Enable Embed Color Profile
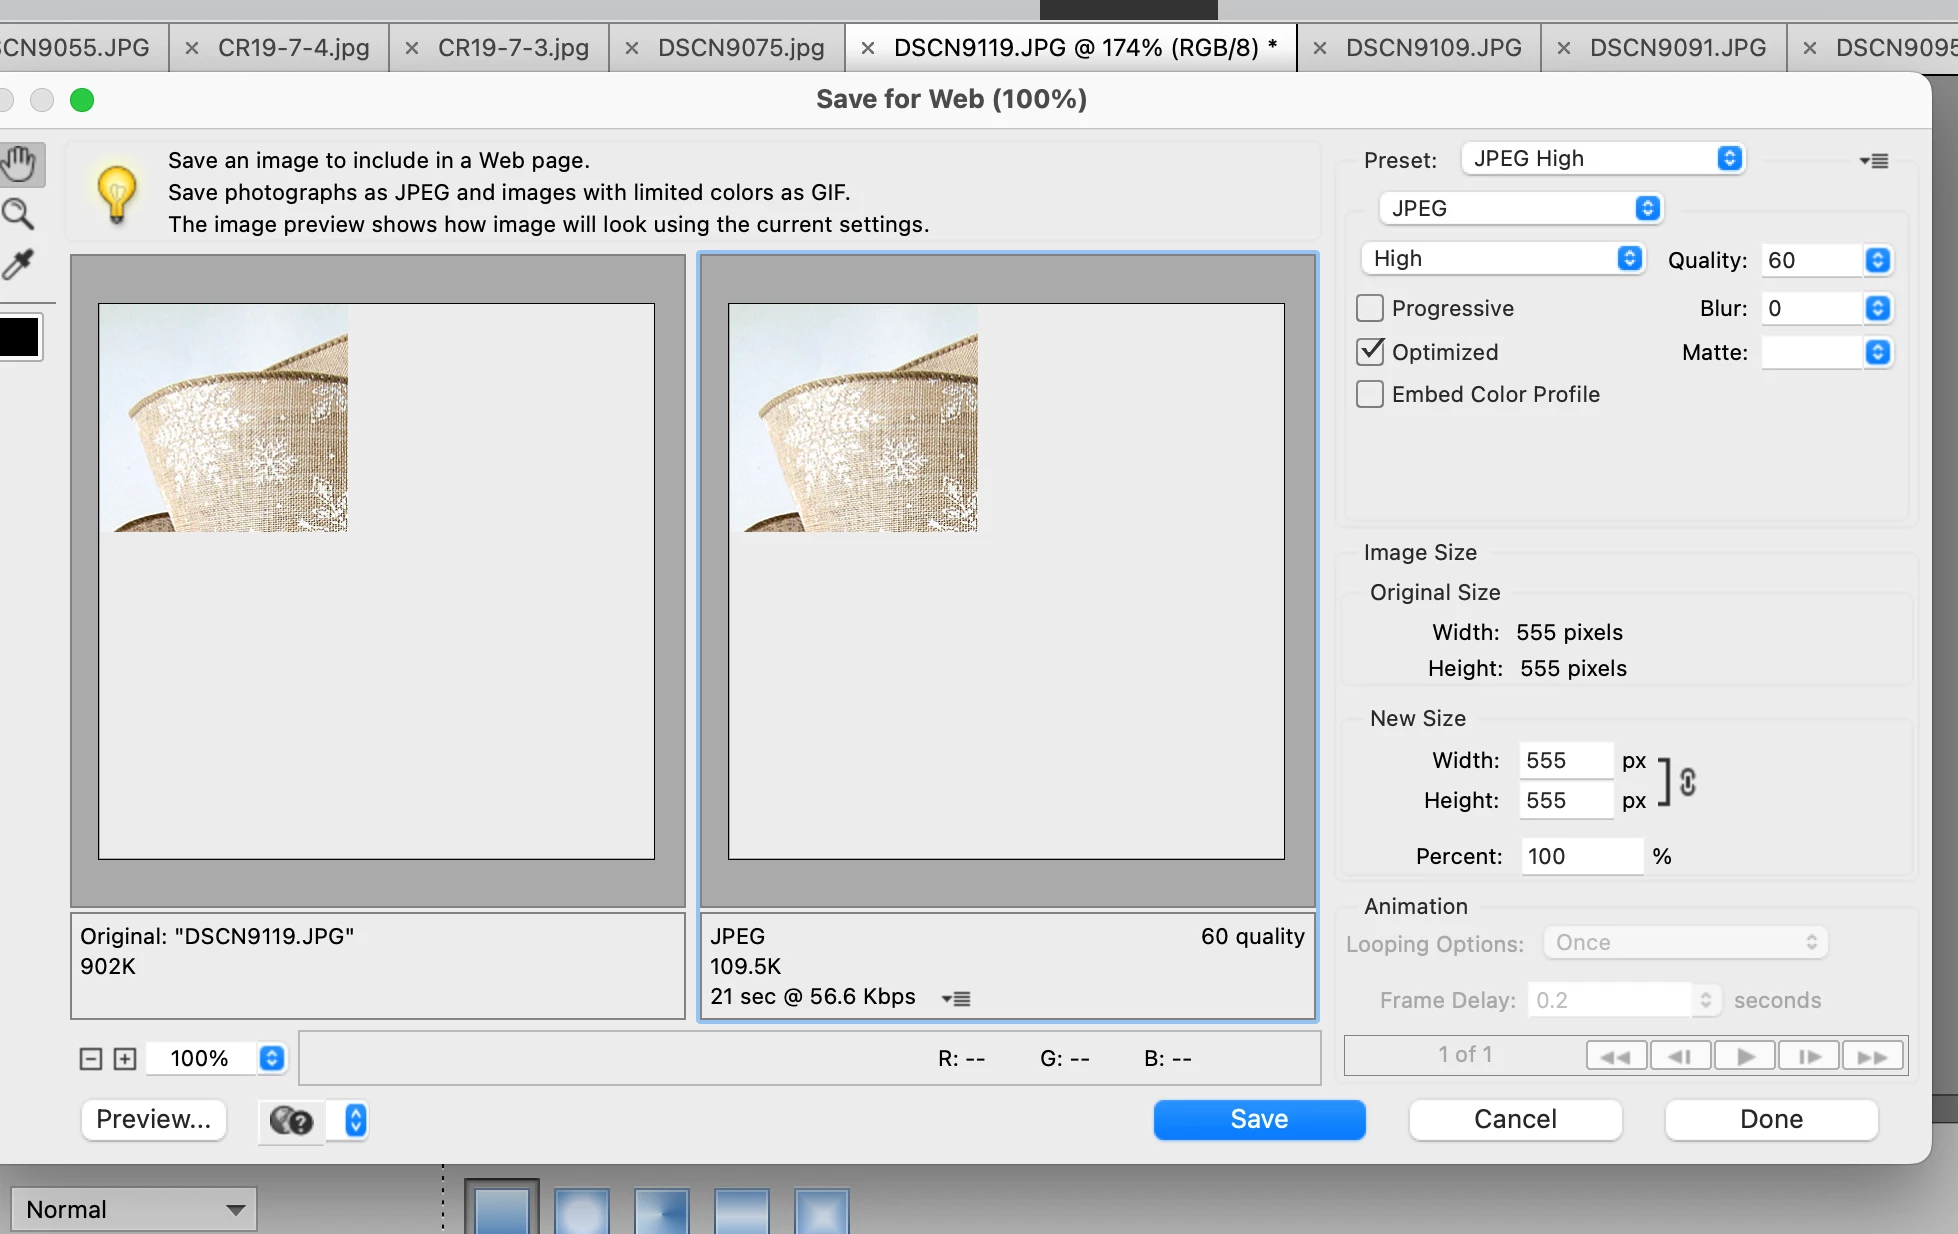1958x1234 pixels. pyautogui.click(x=1370, y=394)
